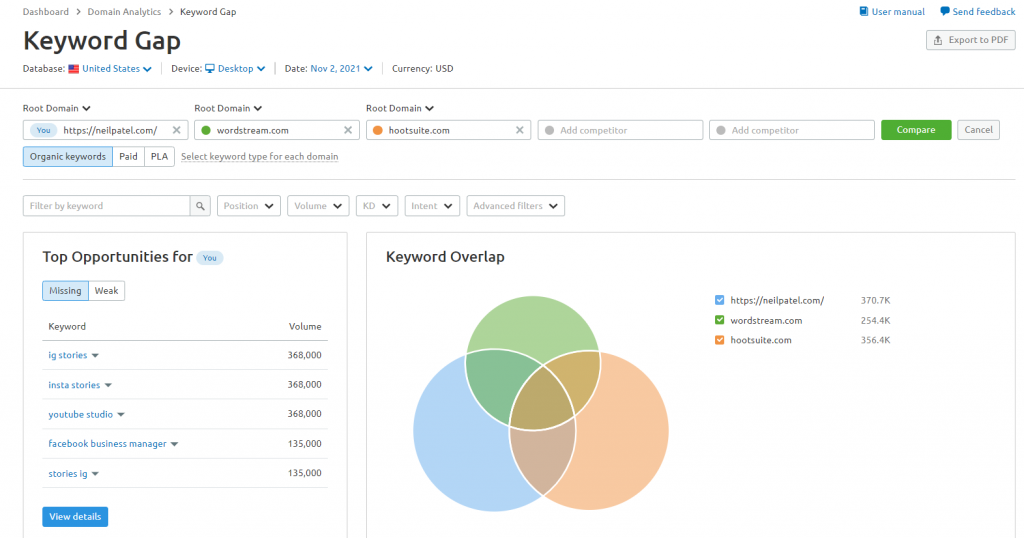Open the insta stories keyword link
The width and height of the screenshot is (1024, 538).
pyautogui.click(x=74, y=385)
